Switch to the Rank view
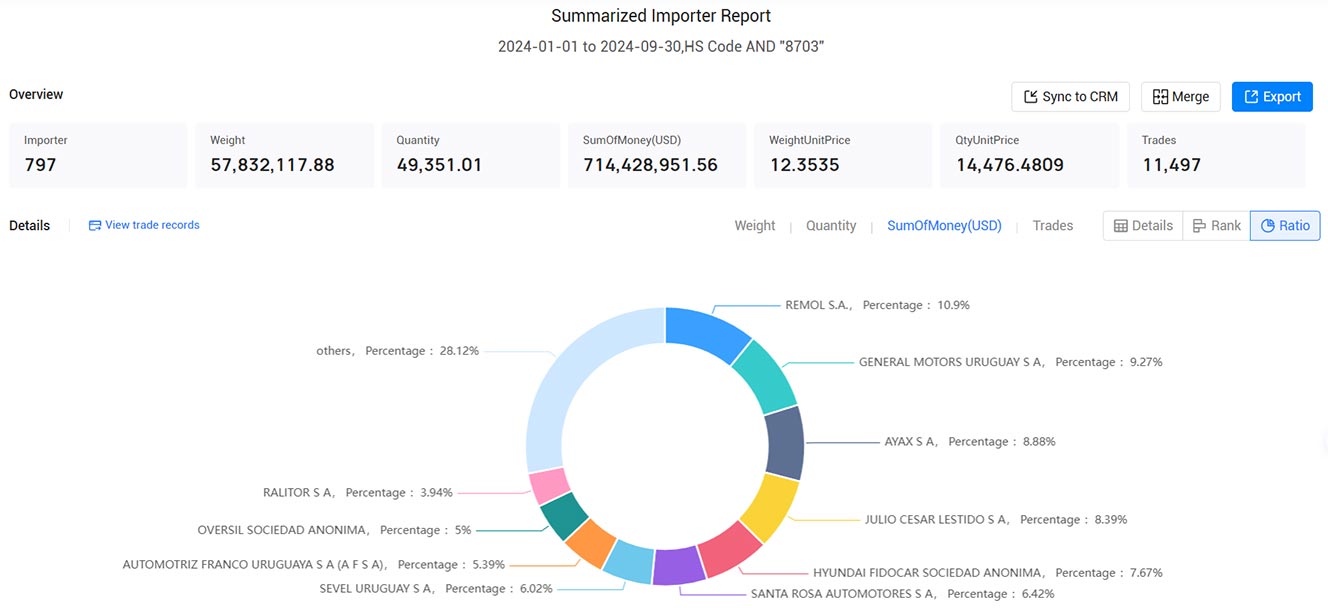Viewport: 1328px width, 612px height. tap(1216, 226)
